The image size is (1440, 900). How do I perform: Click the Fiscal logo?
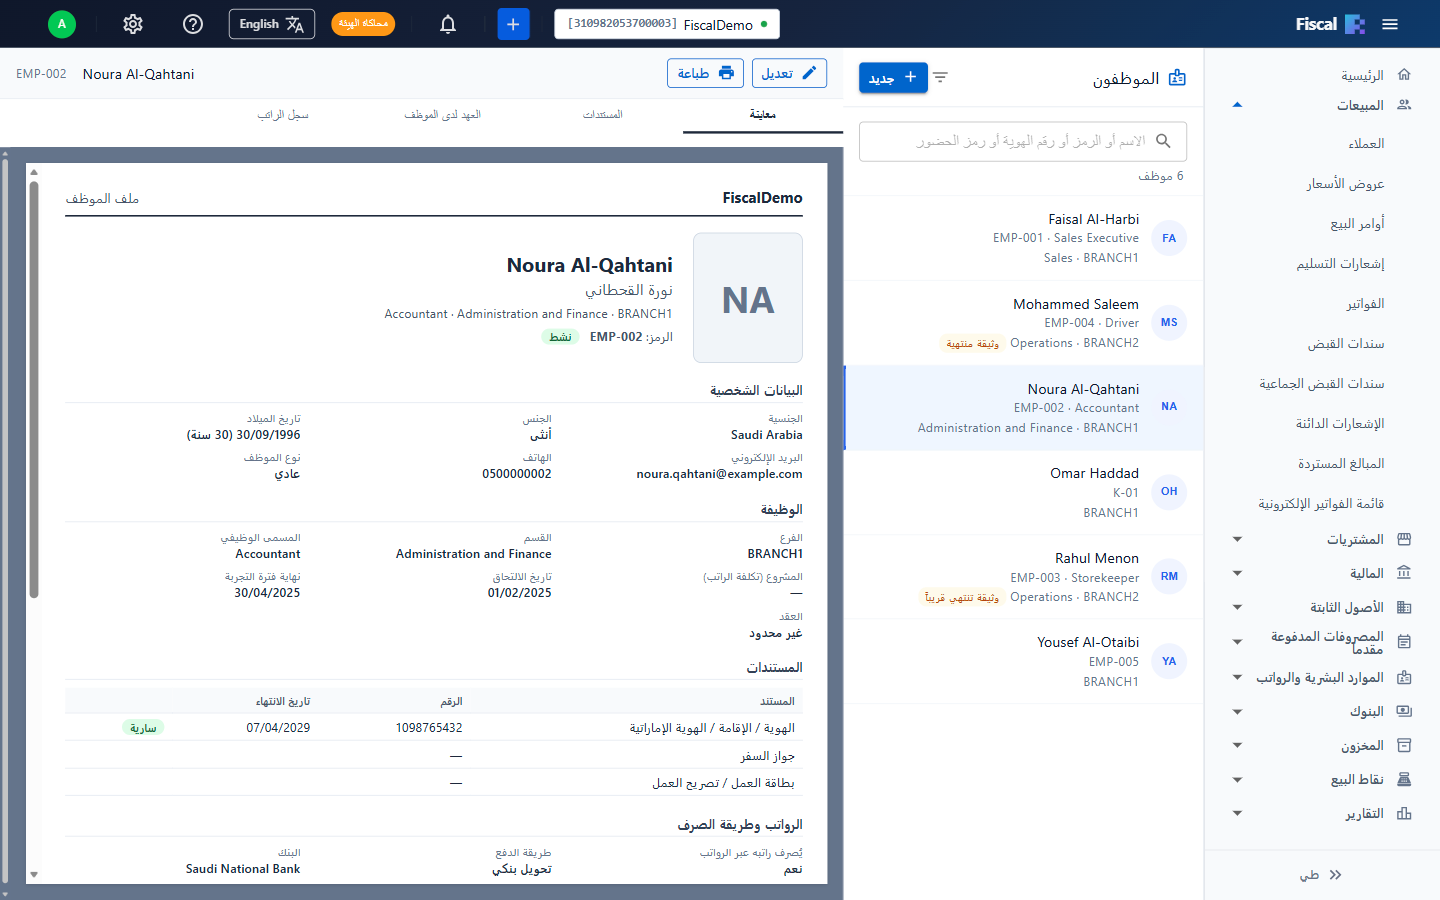(x=1330, y=24)
